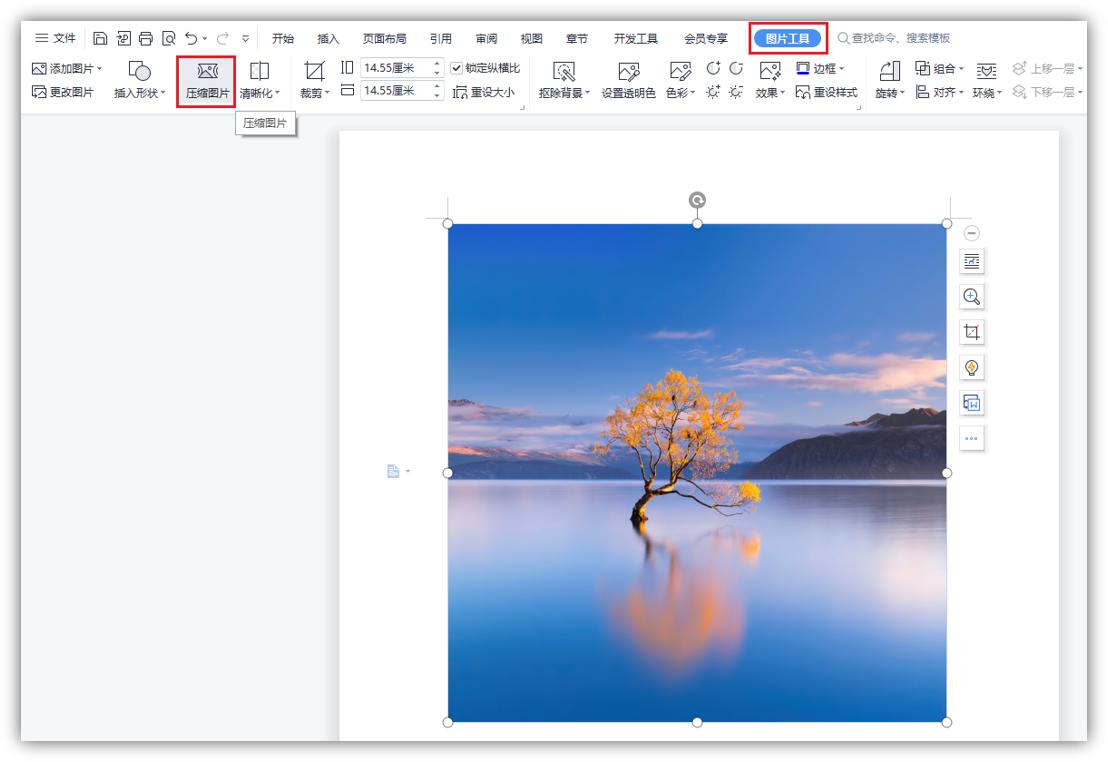
Task: Open the 文件 menu
Action: click(55, 38)
